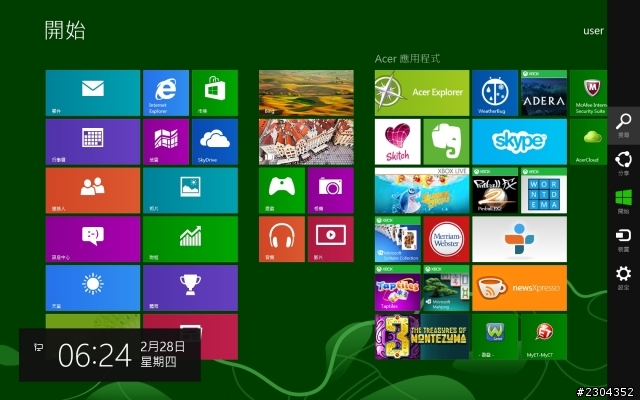Viewport: 640px width, 400px height.
Task: Open the WildTangent Games tile
Action: click(x=495, y=337)
